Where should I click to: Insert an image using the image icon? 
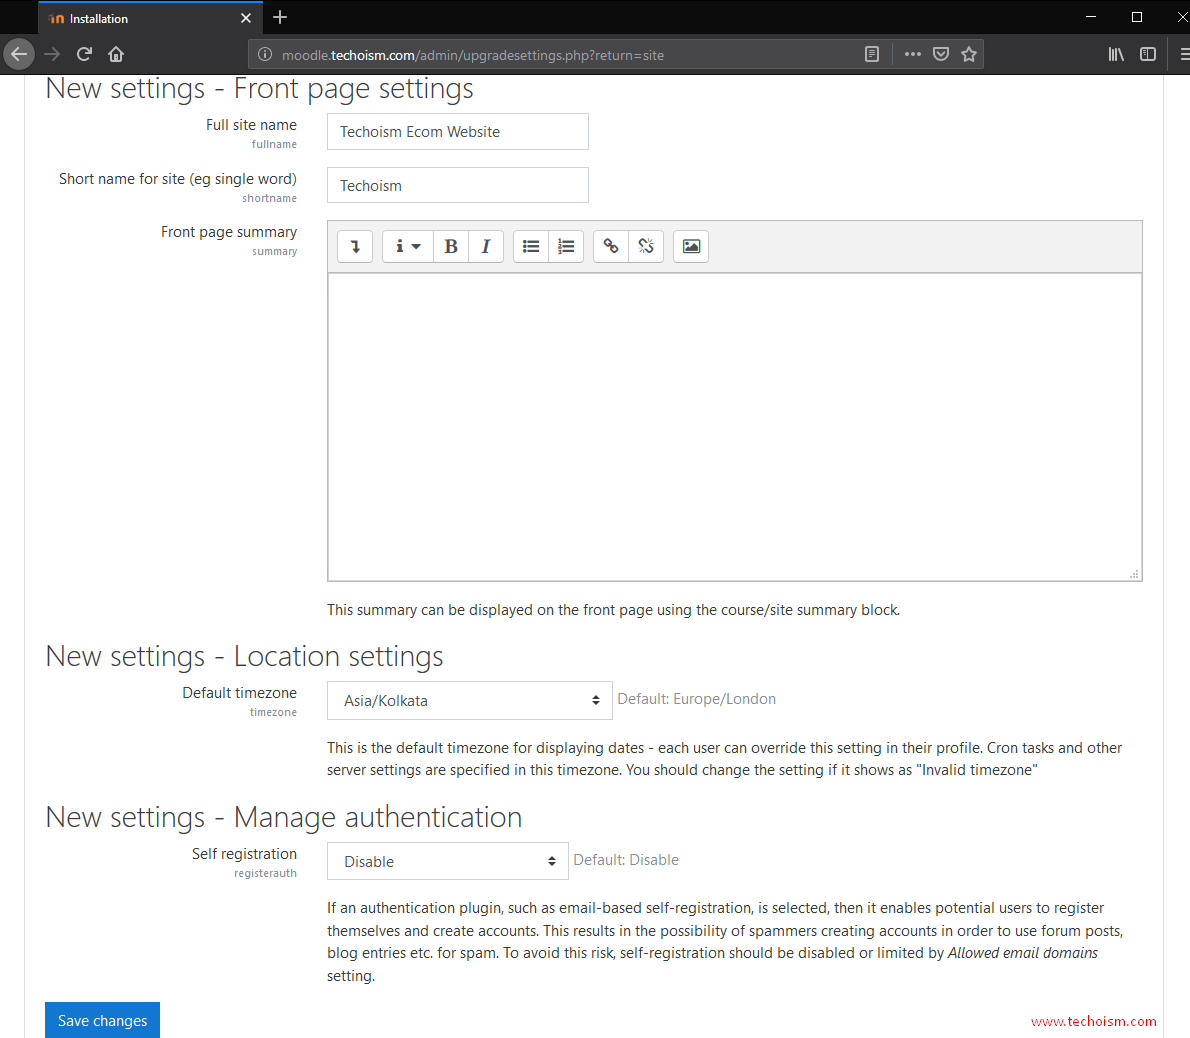click(691, 246)
